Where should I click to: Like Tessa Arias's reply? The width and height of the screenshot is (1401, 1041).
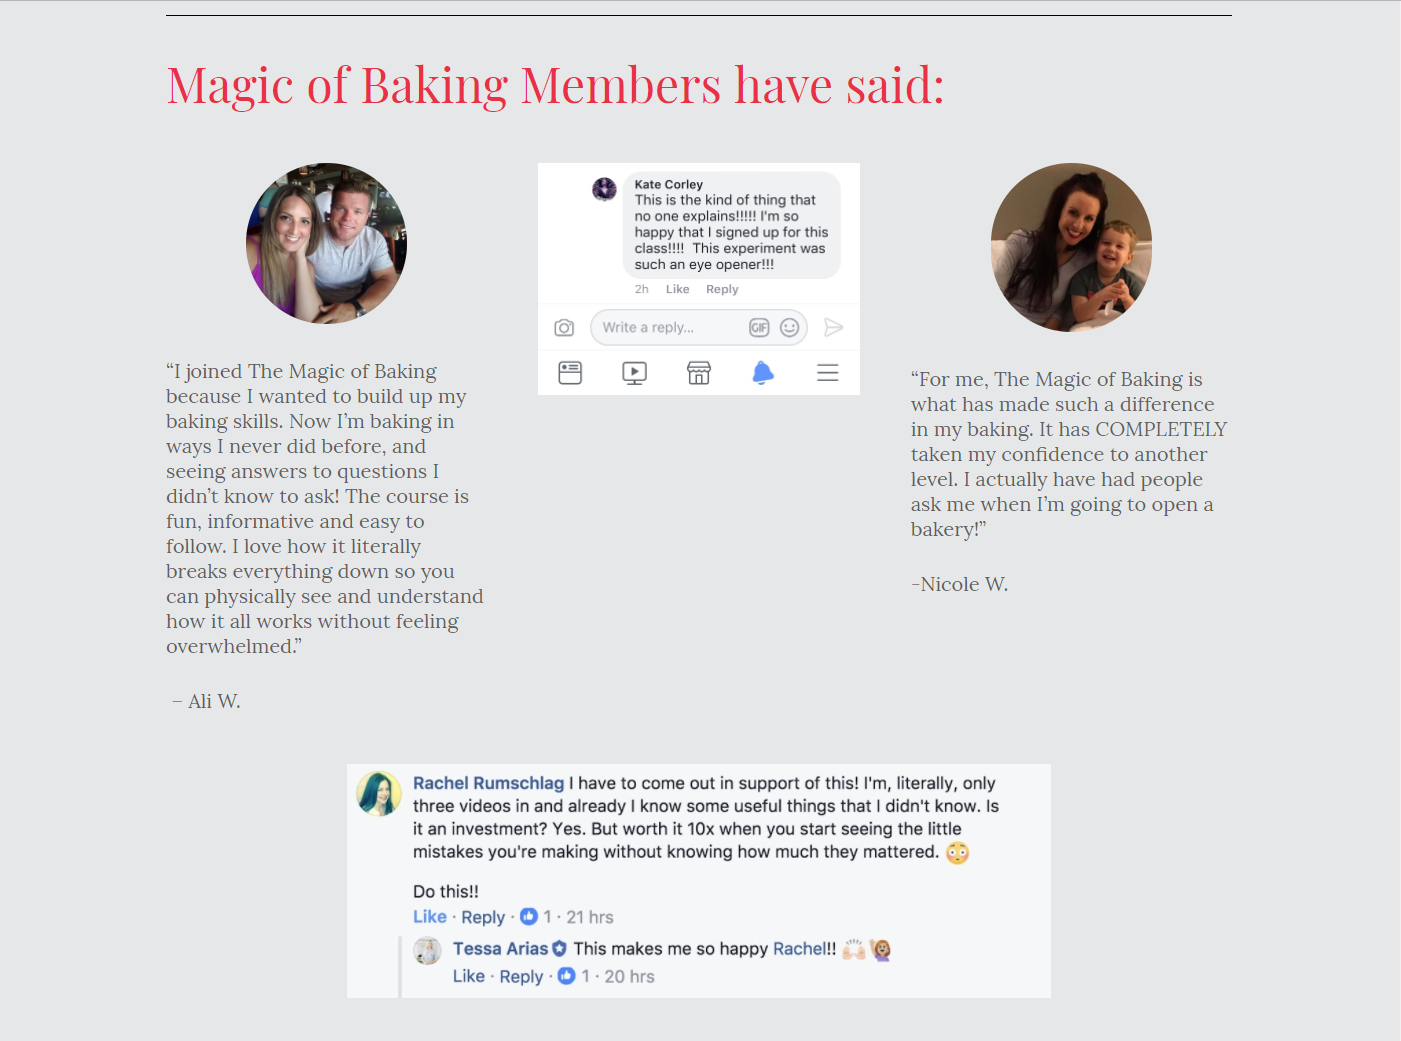[x=469, y=976]
